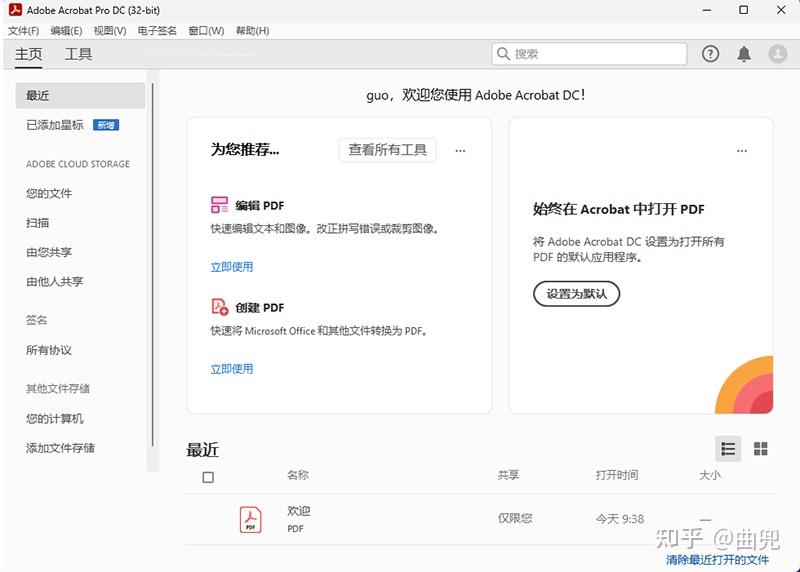Viewport: 800px width, 572px height.
Task: Open the 视图(V) menu
Action: [x=110, y=31]
